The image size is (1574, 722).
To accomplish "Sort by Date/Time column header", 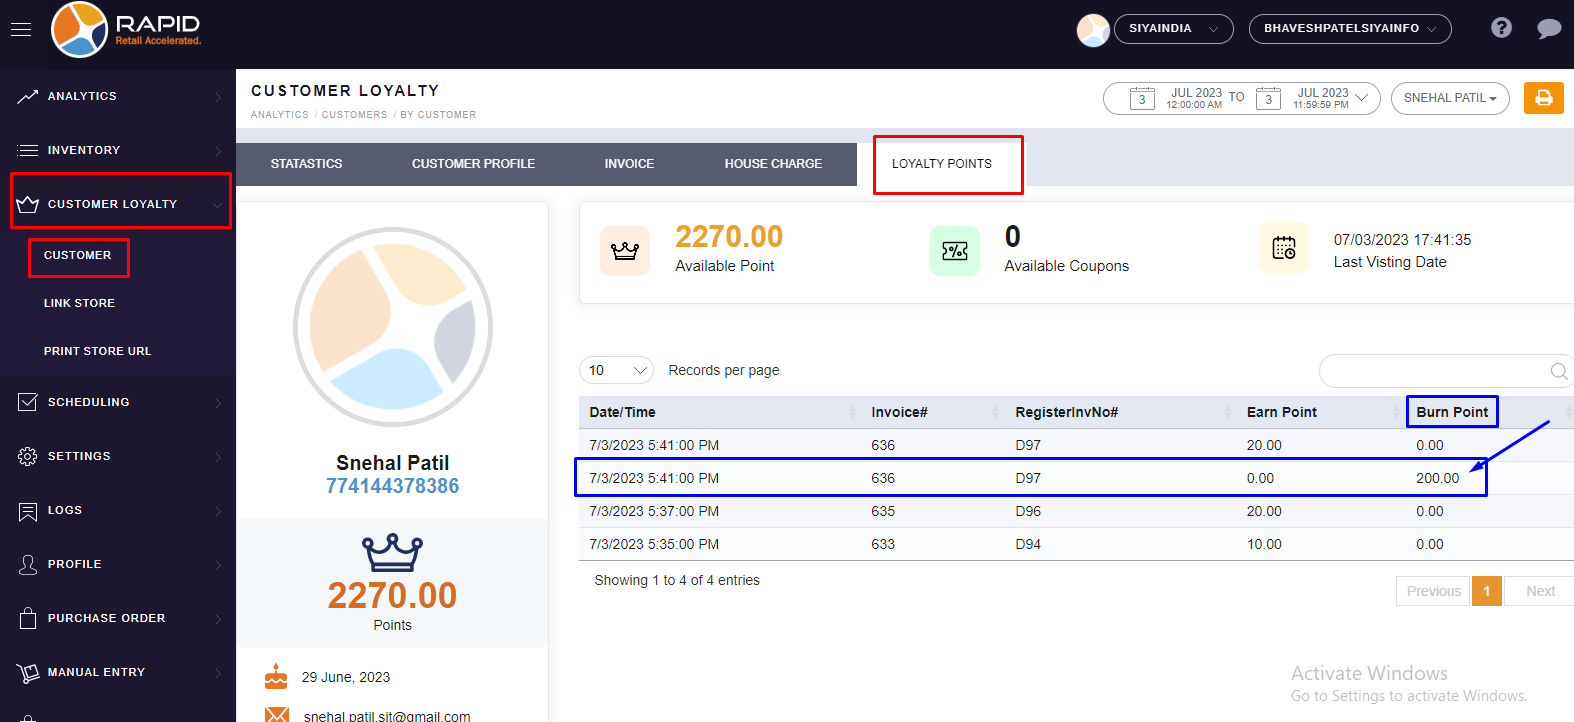I will click(622, 412).
